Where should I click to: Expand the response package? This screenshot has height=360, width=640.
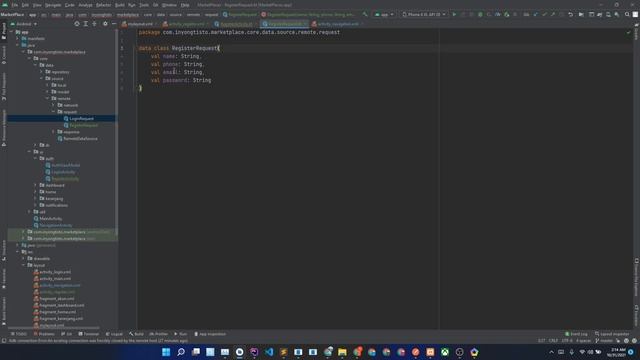click(x=53, y=132)
